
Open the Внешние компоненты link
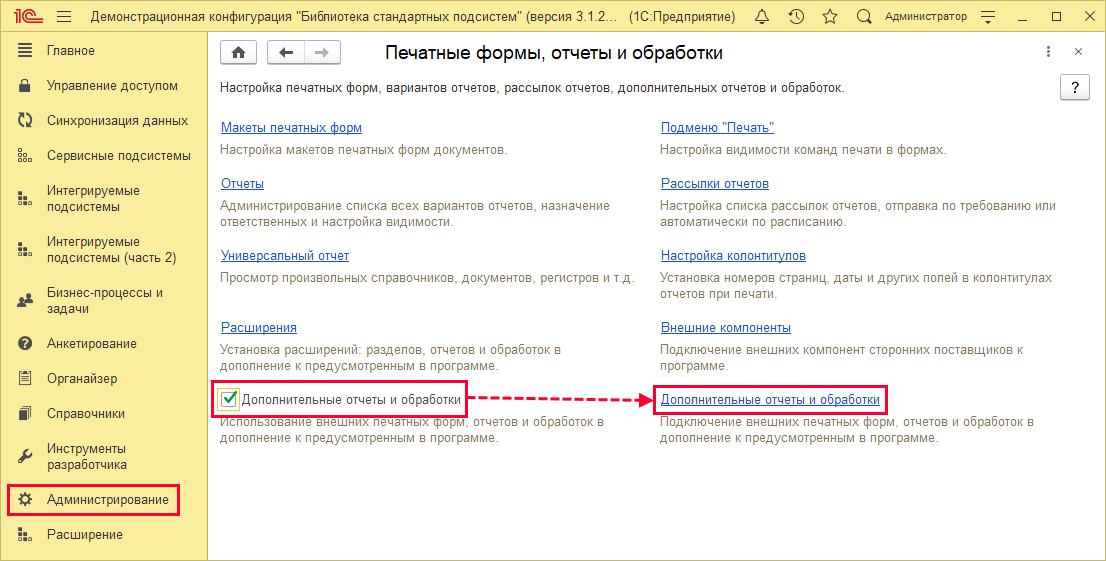(x=725, y=328)
